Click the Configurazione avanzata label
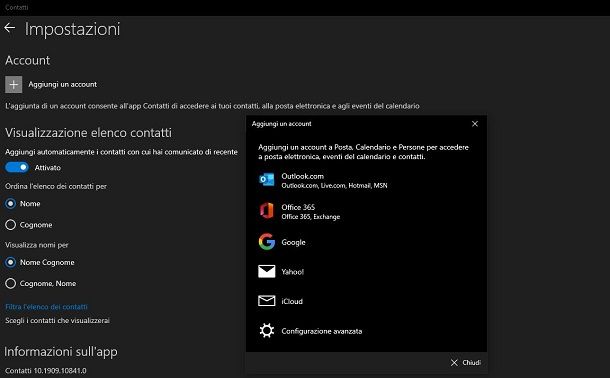The width and height of the screenshot is (610, 378). coord(322,331)
